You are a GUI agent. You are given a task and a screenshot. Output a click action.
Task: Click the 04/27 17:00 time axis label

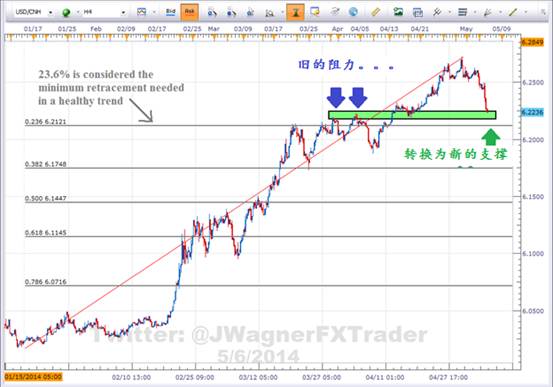448,377
